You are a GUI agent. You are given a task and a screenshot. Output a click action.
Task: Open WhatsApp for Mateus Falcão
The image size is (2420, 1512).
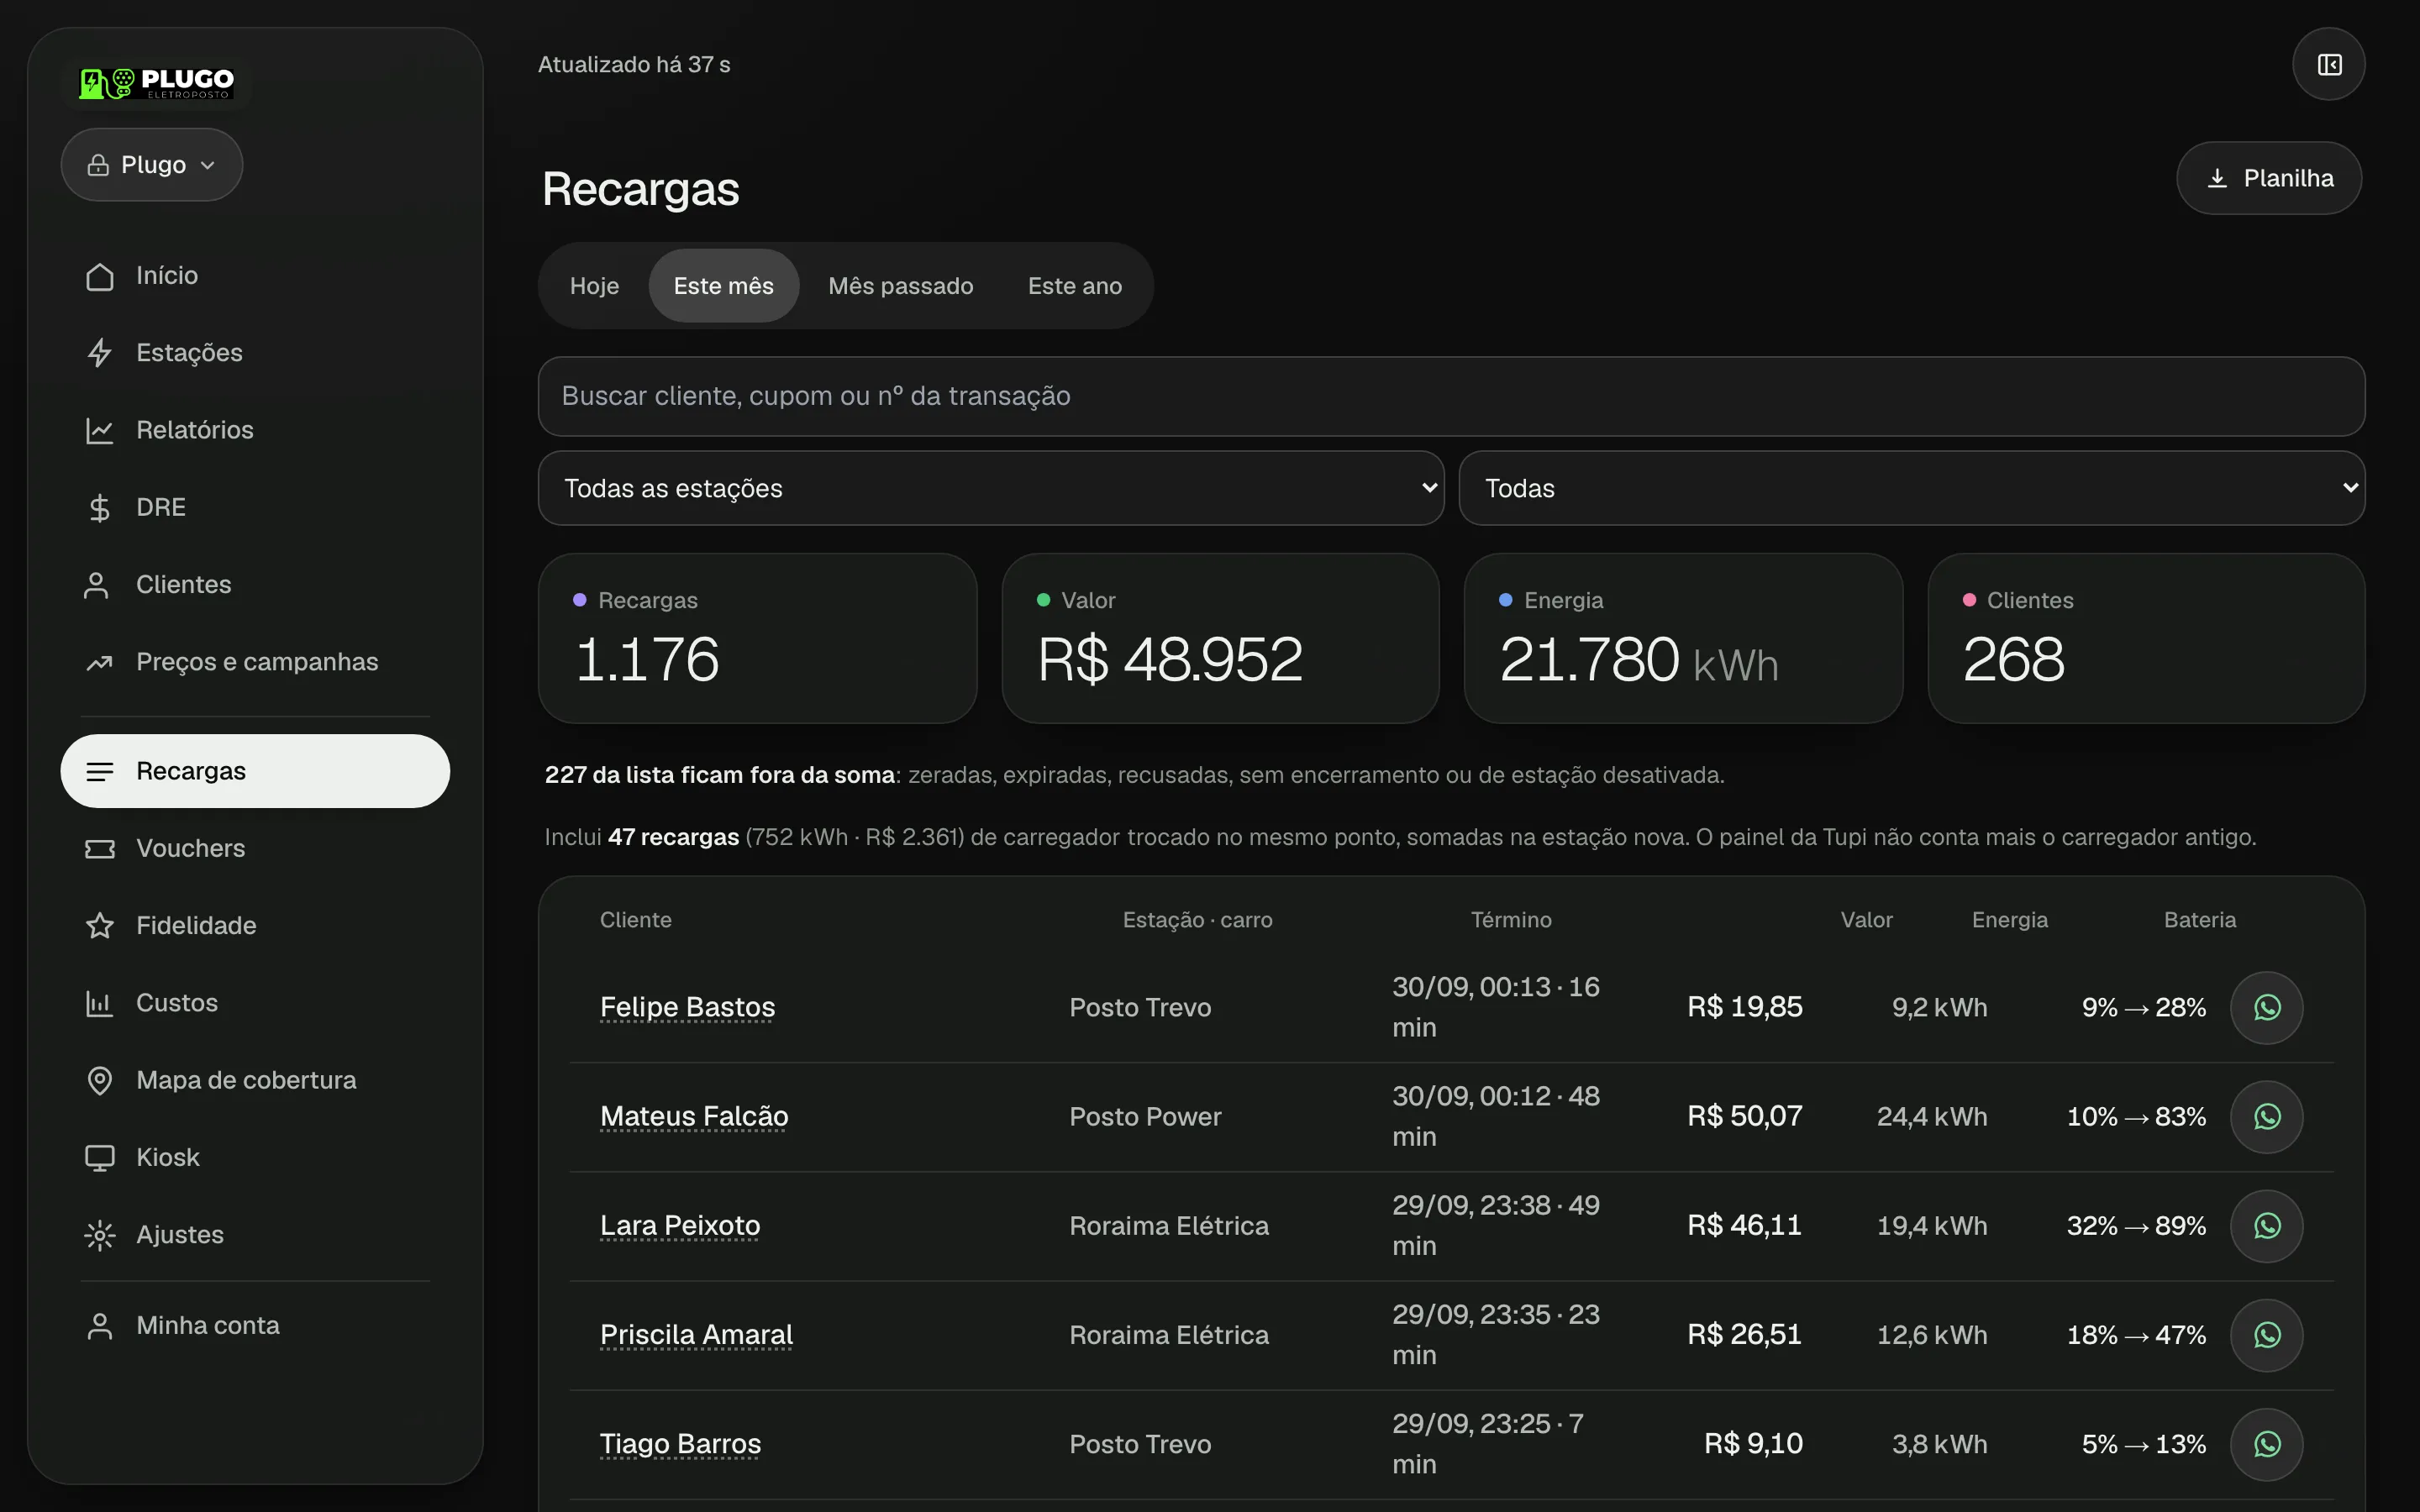coord(2266,1116)
